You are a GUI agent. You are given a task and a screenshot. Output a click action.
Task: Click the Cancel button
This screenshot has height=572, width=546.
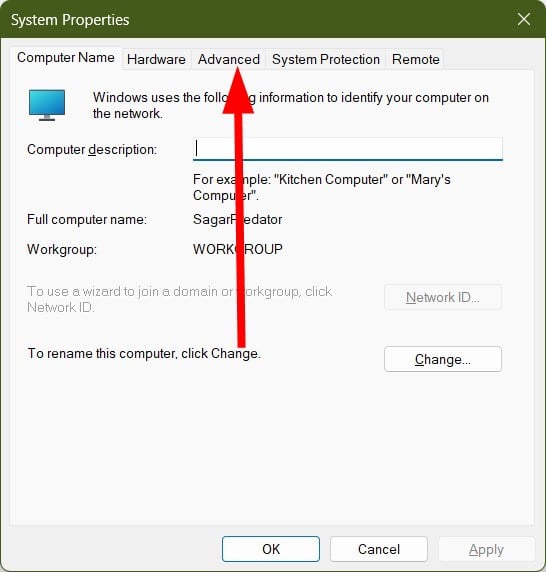tap(379, 549)
